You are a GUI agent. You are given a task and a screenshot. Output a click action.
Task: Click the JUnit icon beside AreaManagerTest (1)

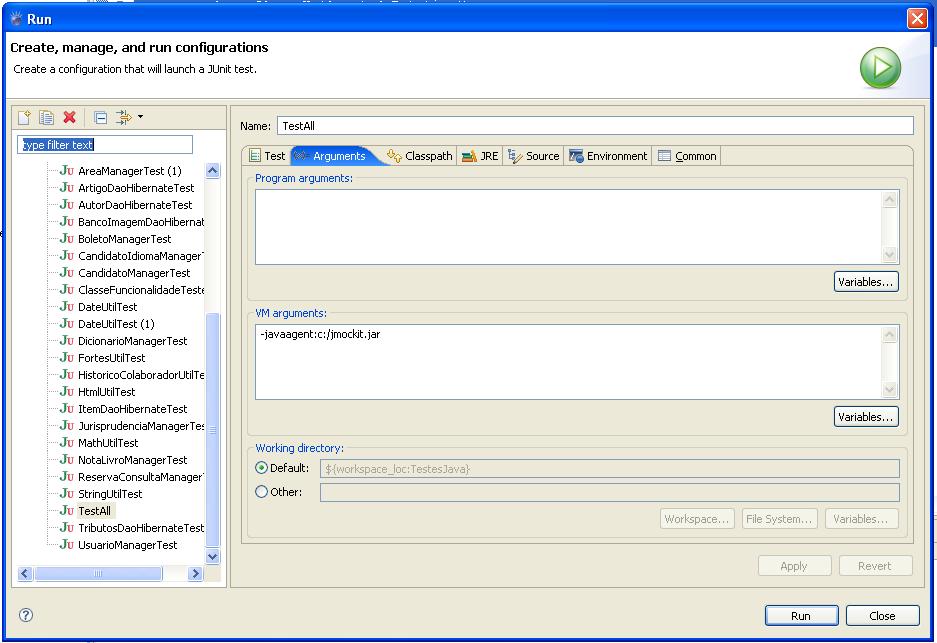point(66,171)
